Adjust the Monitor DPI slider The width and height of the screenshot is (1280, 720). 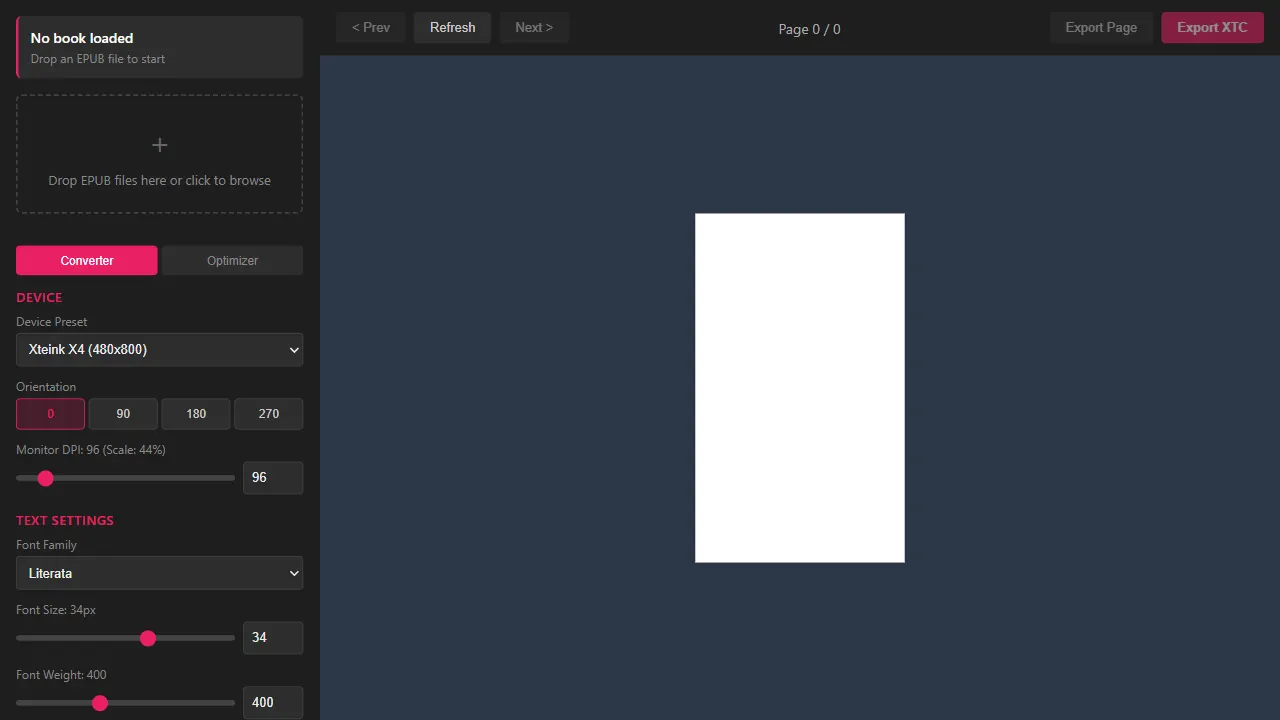coord(126,478)
